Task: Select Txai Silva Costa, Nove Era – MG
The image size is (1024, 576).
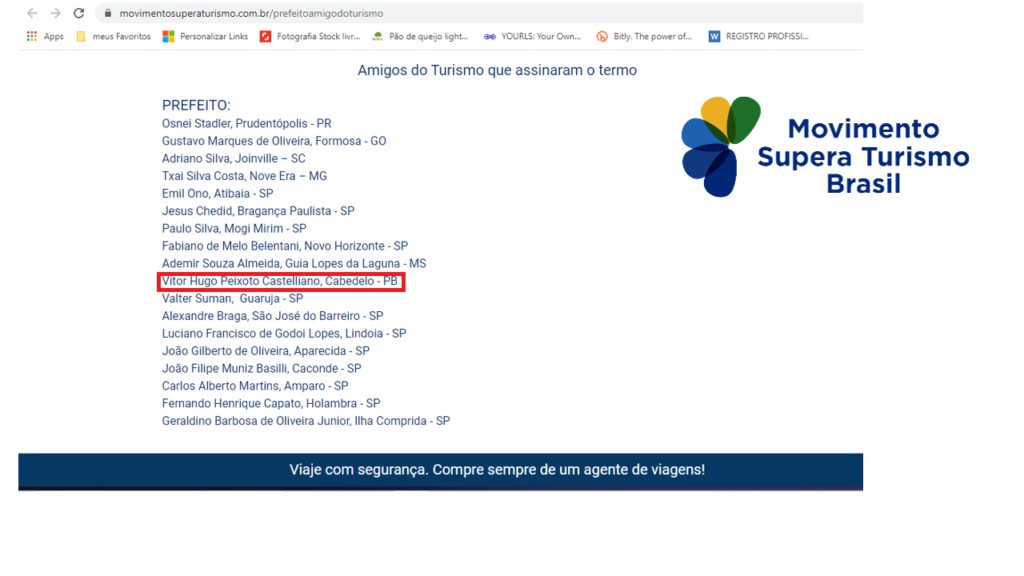Action: point(244,176)
